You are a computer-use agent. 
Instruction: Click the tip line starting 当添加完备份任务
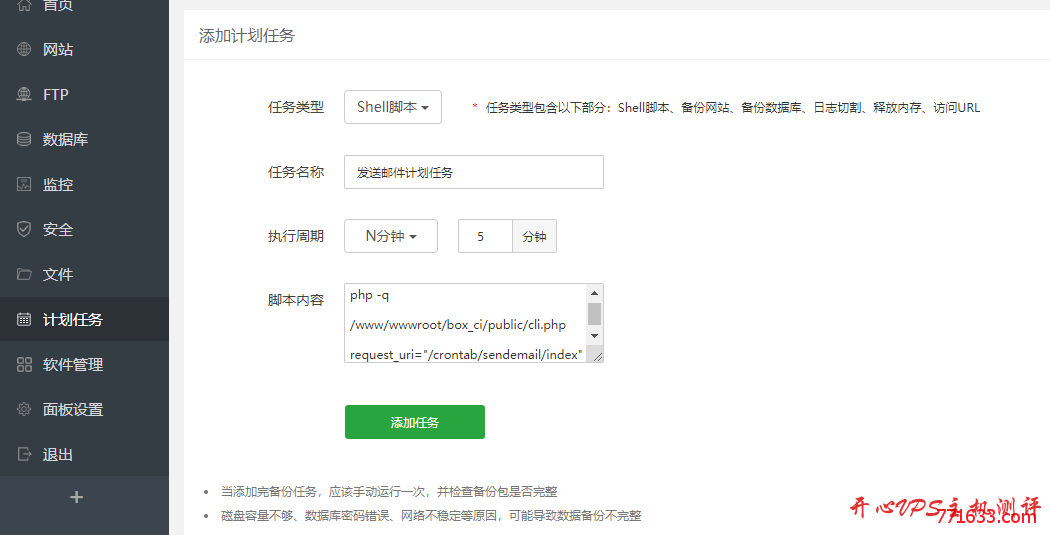[x=389, y=491]
